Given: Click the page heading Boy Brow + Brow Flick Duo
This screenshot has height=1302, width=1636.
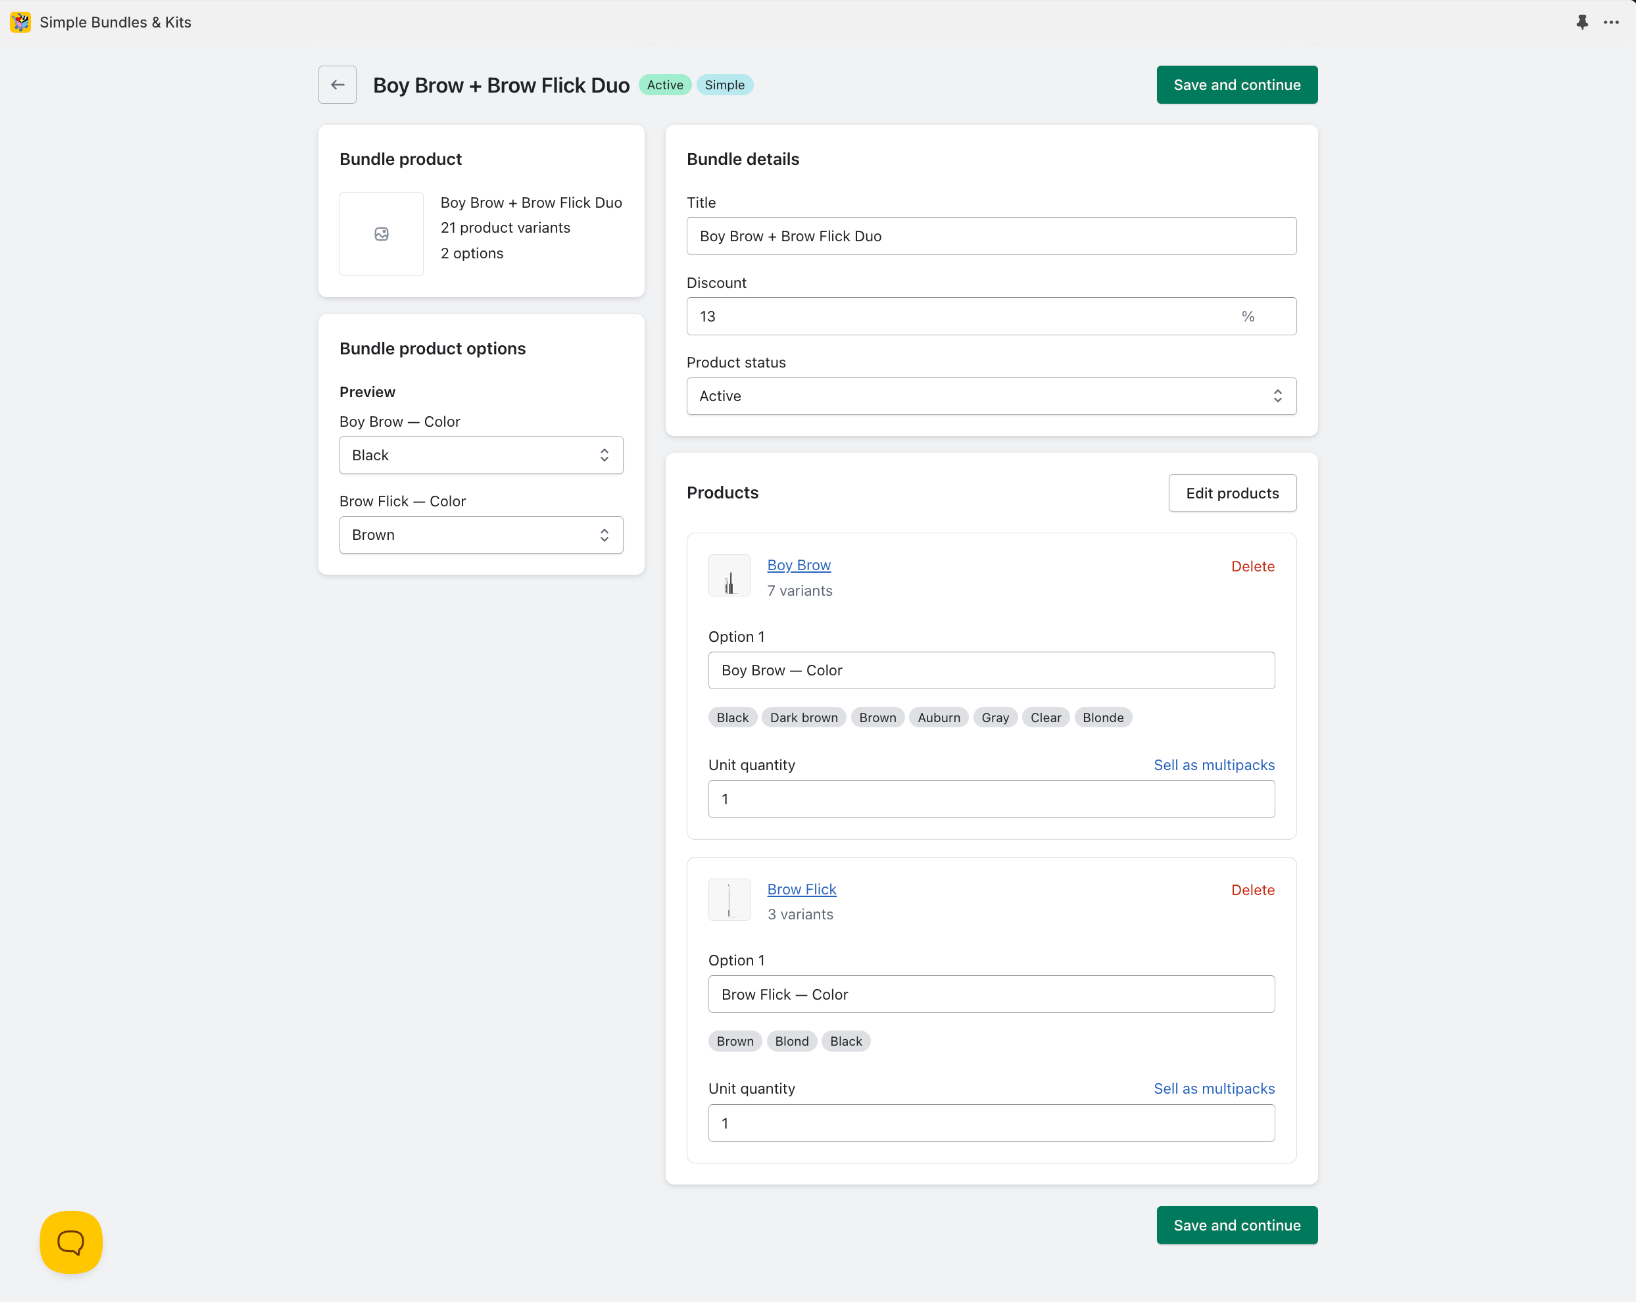Looking at the screenshot, I should coord(501,85).
